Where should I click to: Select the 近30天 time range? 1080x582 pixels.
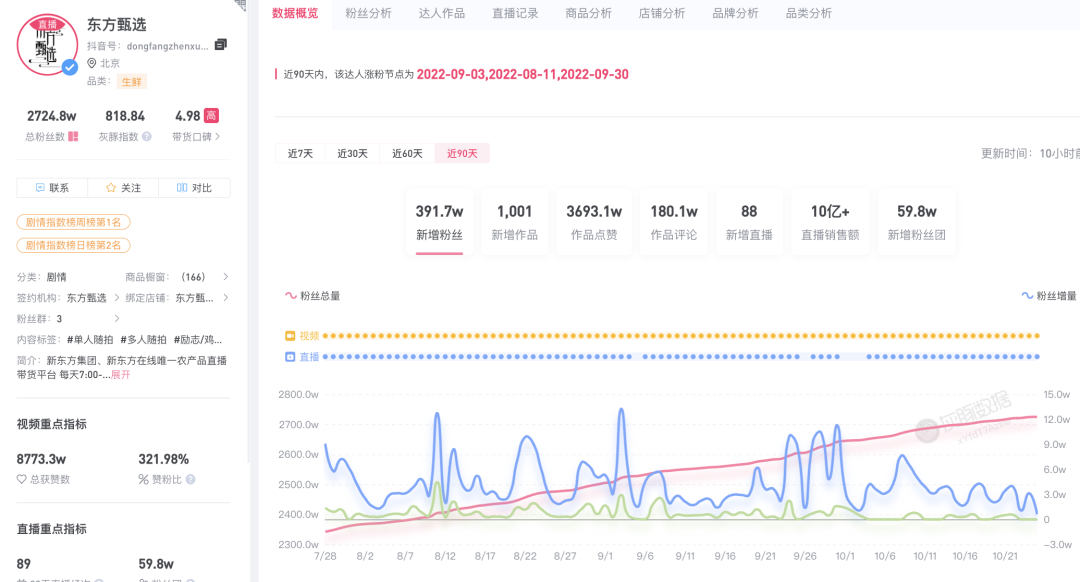click(352, 154)
